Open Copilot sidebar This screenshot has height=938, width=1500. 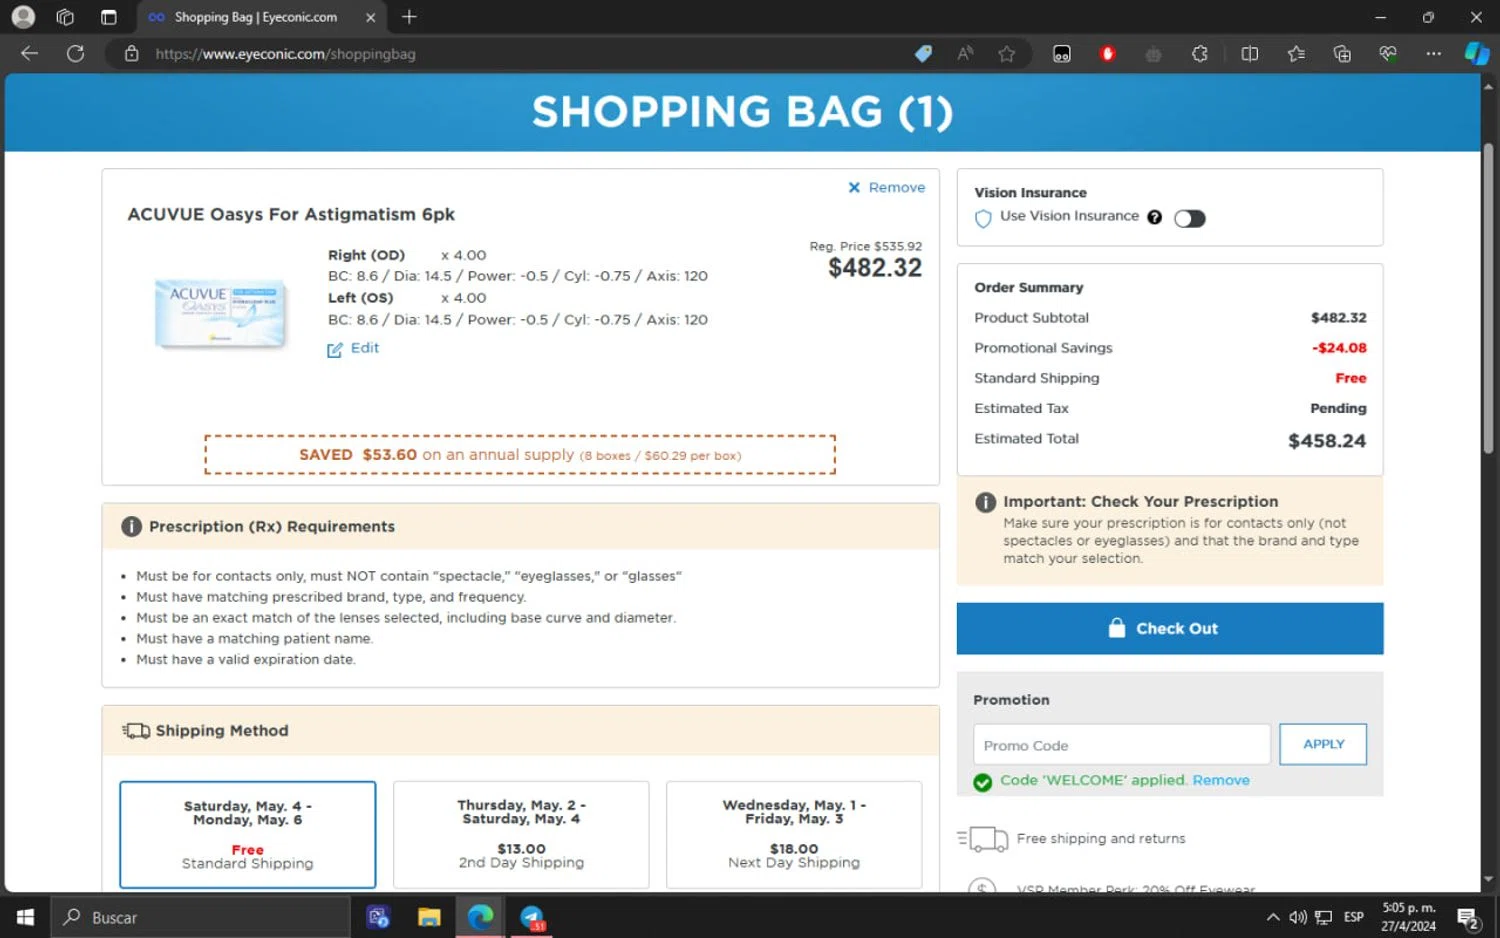(1477, 54)
